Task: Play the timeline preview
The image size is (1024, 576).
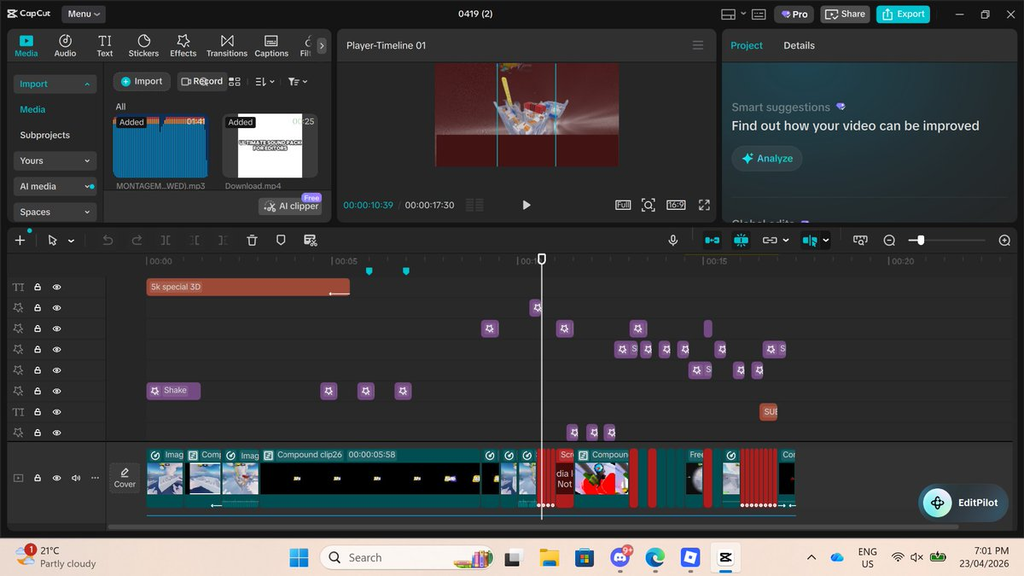Action: (526, 205)
